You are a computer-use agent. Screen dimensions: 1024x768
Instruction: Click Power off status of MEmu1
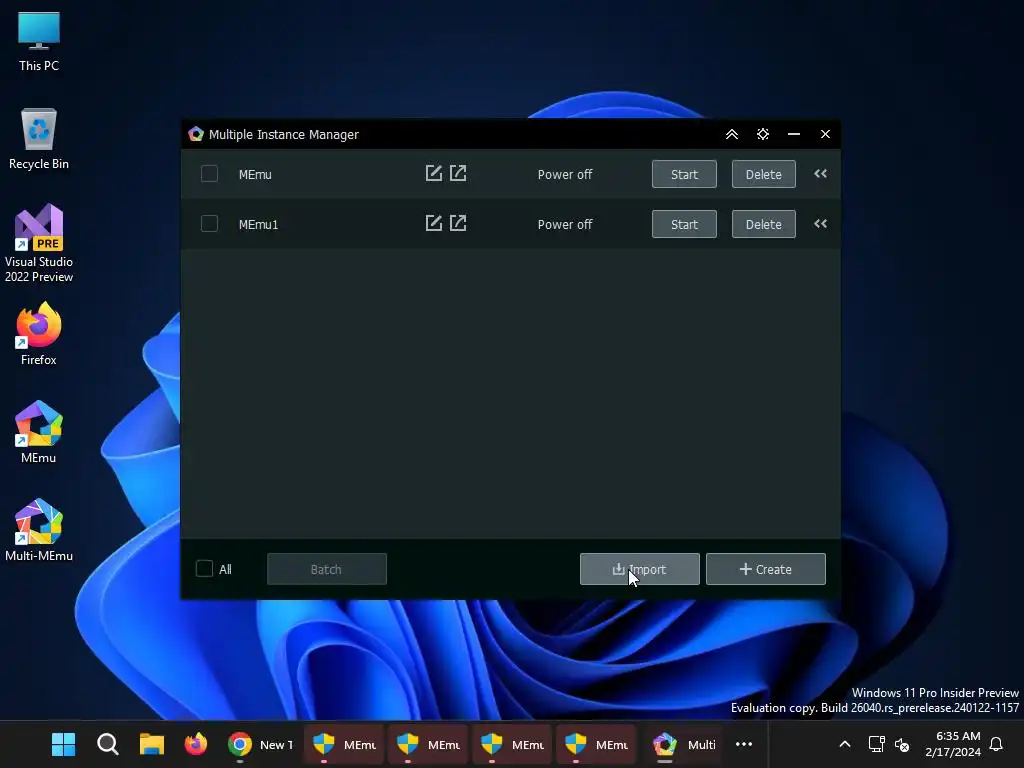click(565, 225)
